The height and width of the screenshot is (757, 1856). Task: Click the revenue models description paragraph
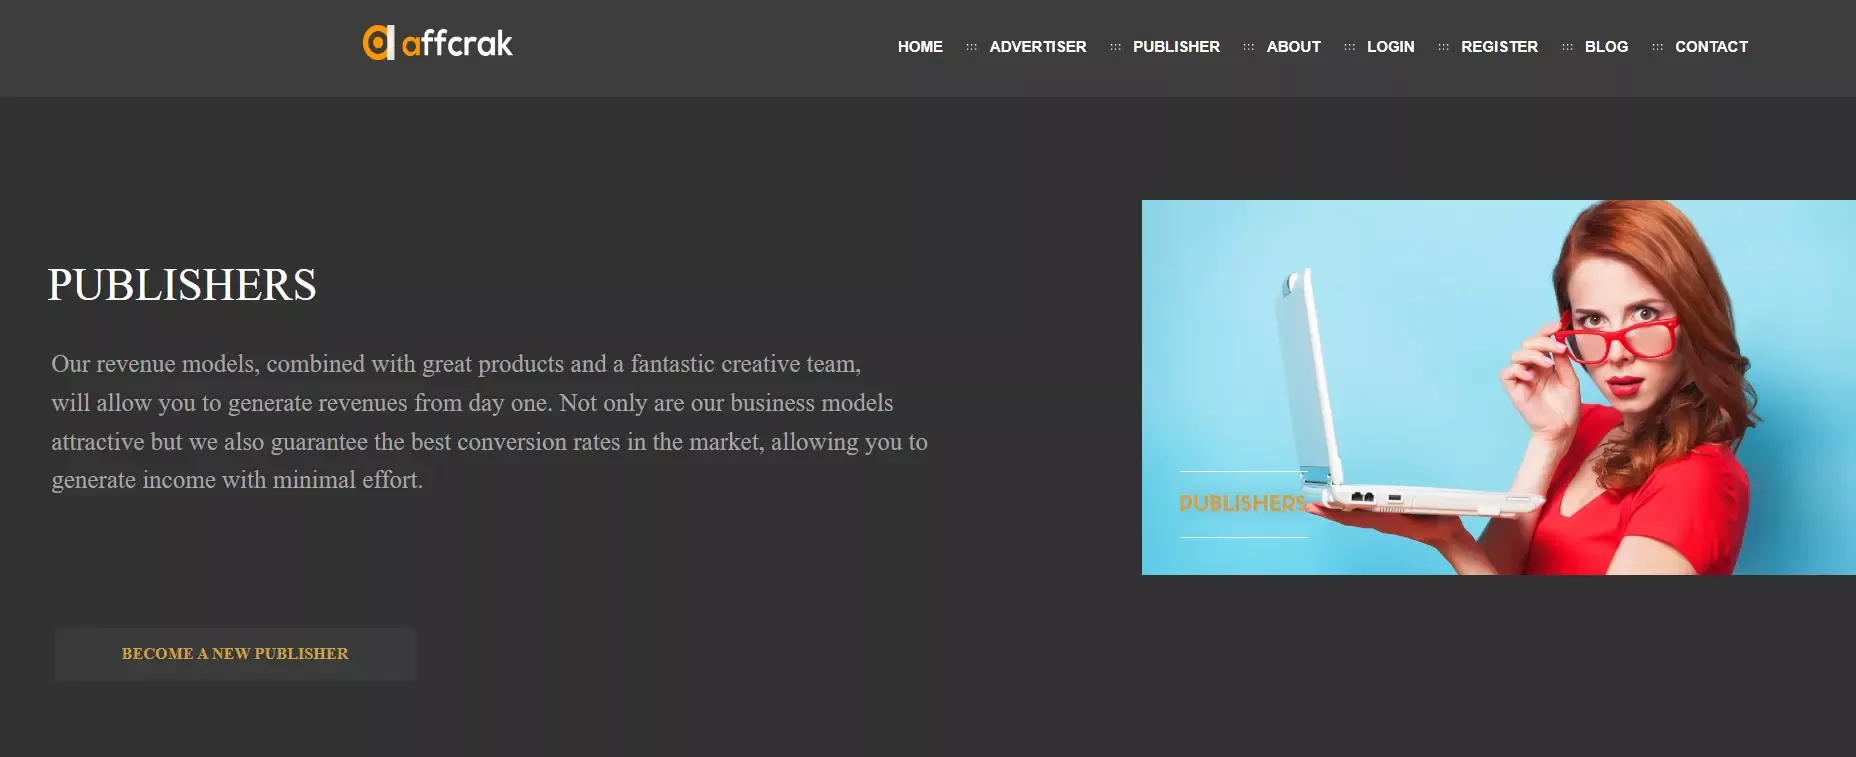tap(489, 422)
